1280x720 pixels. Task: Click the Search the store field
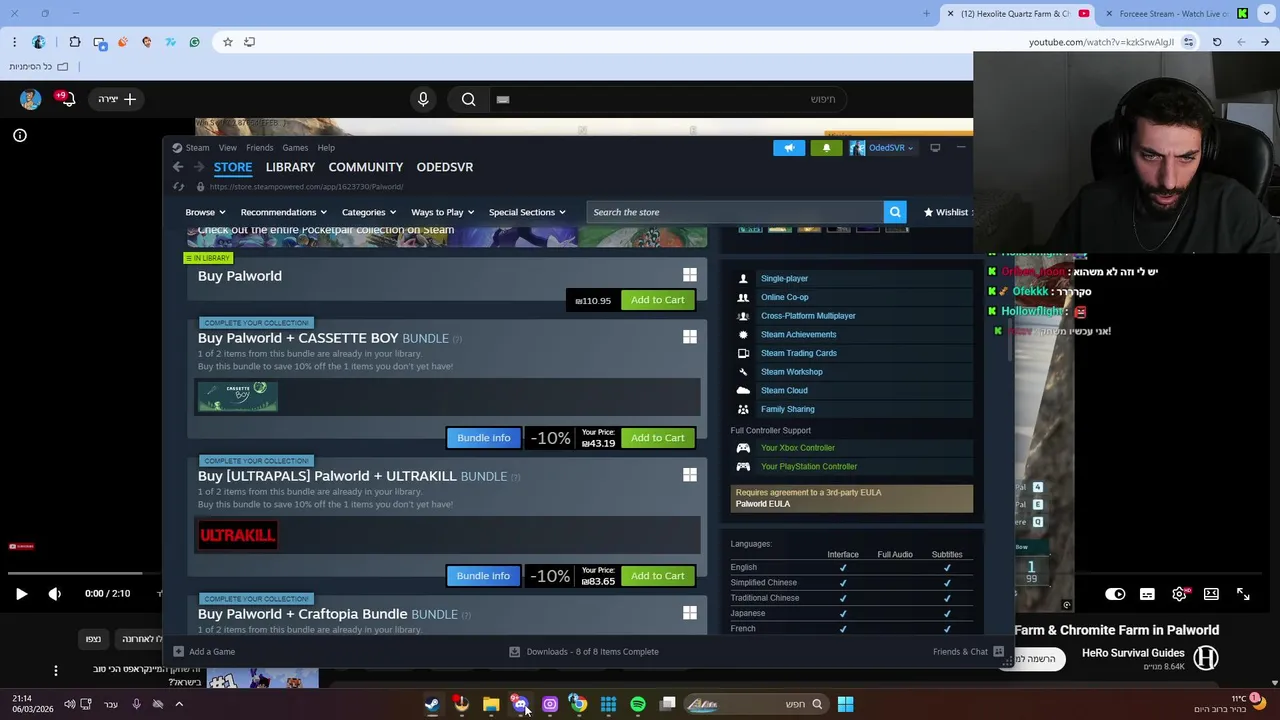click(x=735, y=212)
